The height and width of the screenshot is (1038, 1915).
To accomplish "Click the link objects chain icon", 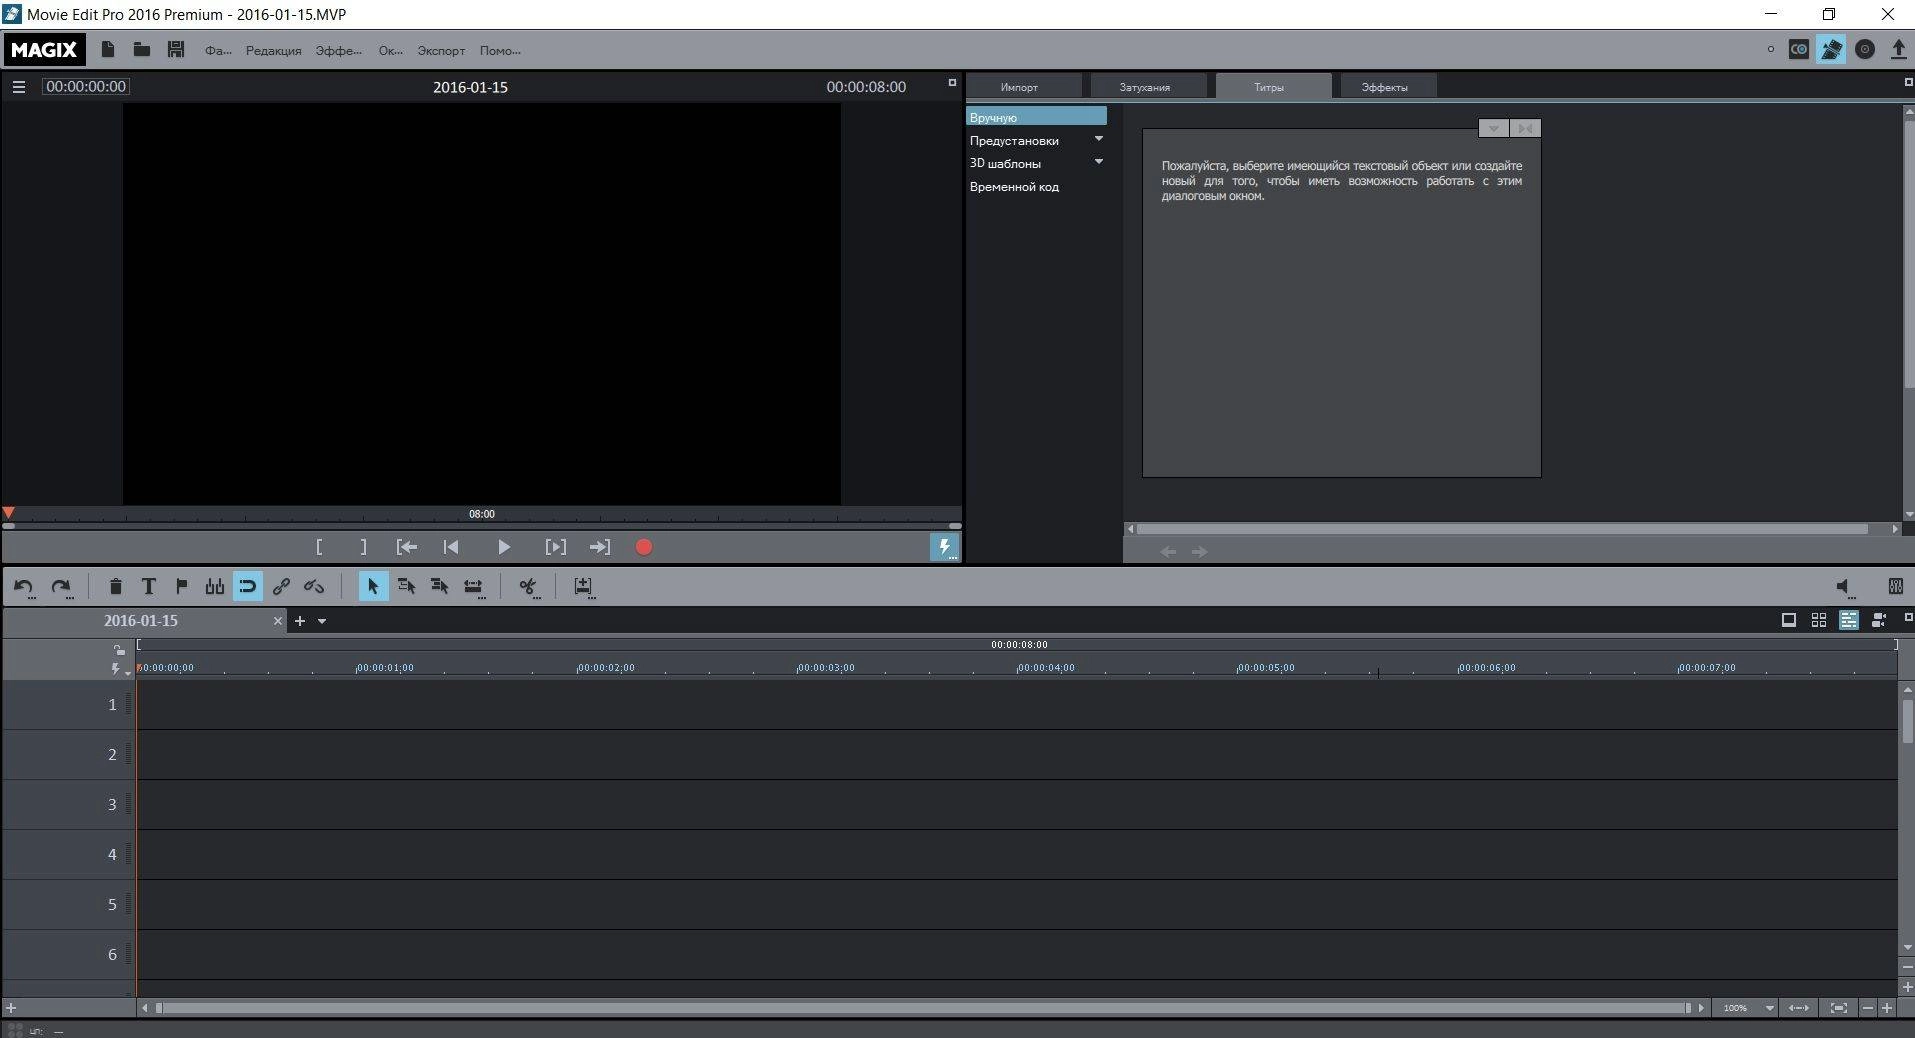I will [x=281, y=587].
